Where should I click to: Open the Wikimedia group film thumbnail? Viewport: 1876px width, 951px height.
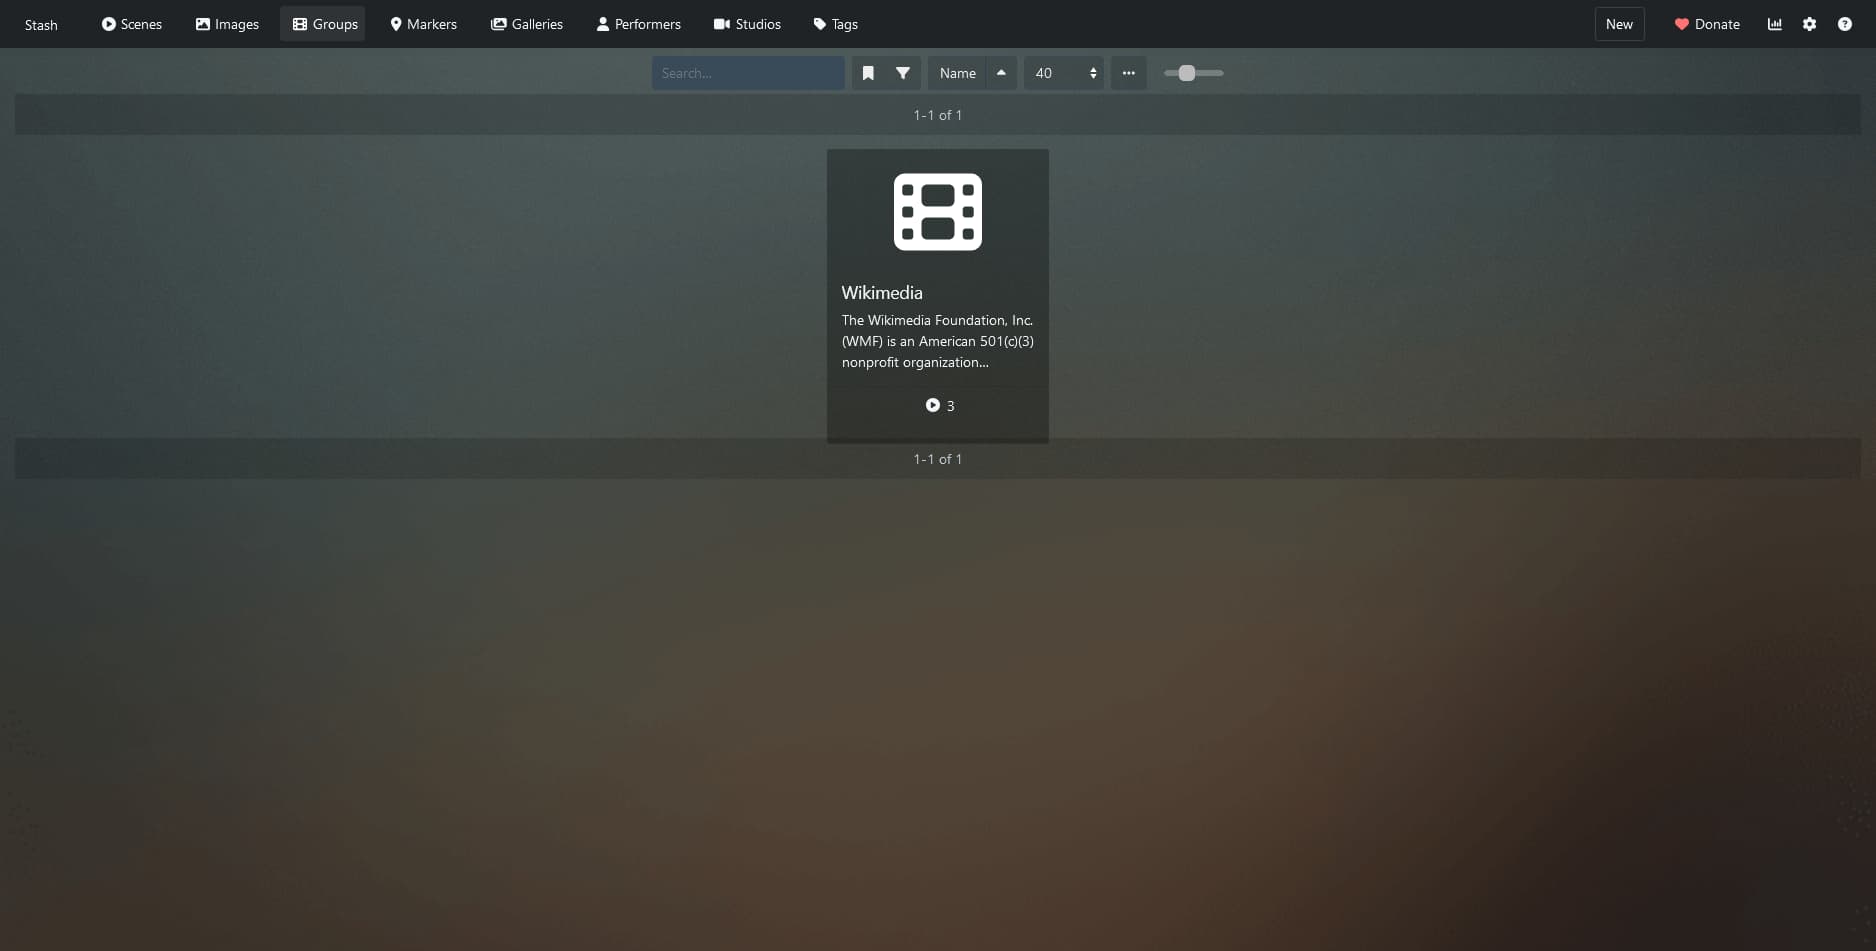[938, 212]
